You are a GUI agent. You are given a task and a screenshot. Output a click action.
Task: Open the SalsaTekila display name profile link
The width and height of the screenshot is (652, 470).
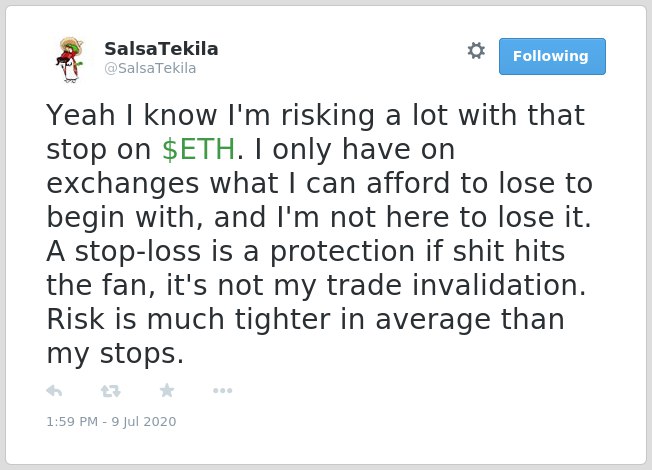(x=161, y=49)
